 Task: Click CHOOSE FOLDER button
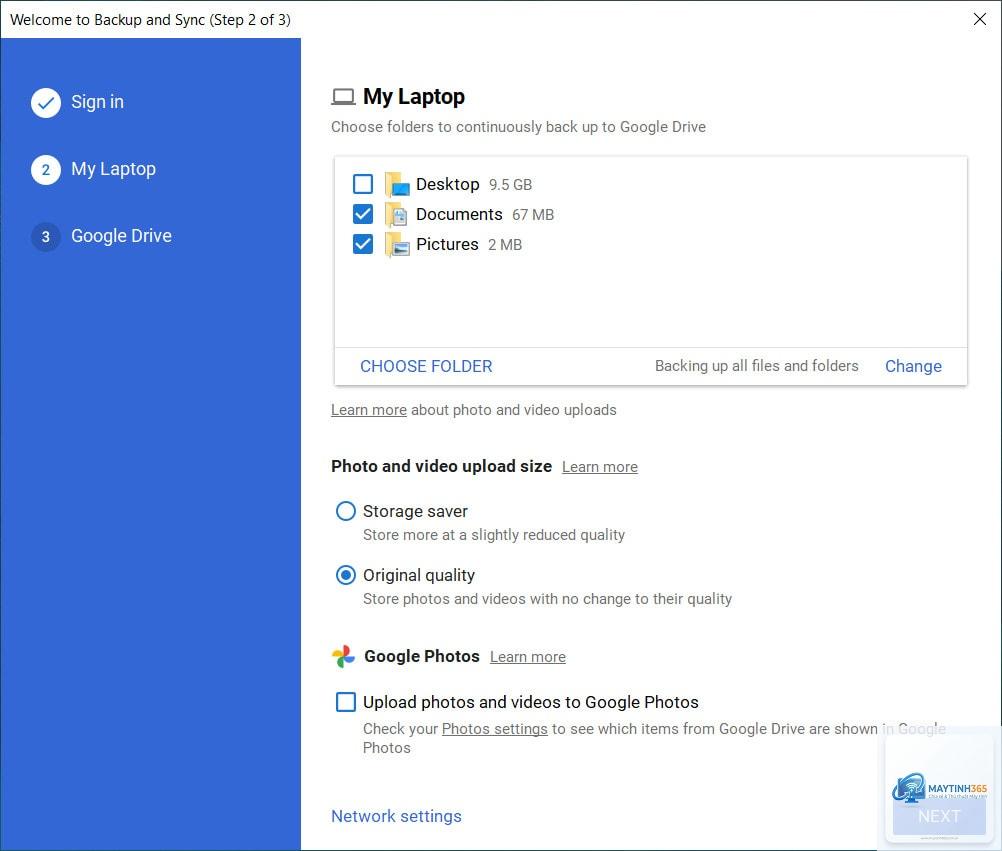click(x=426, y=366)
